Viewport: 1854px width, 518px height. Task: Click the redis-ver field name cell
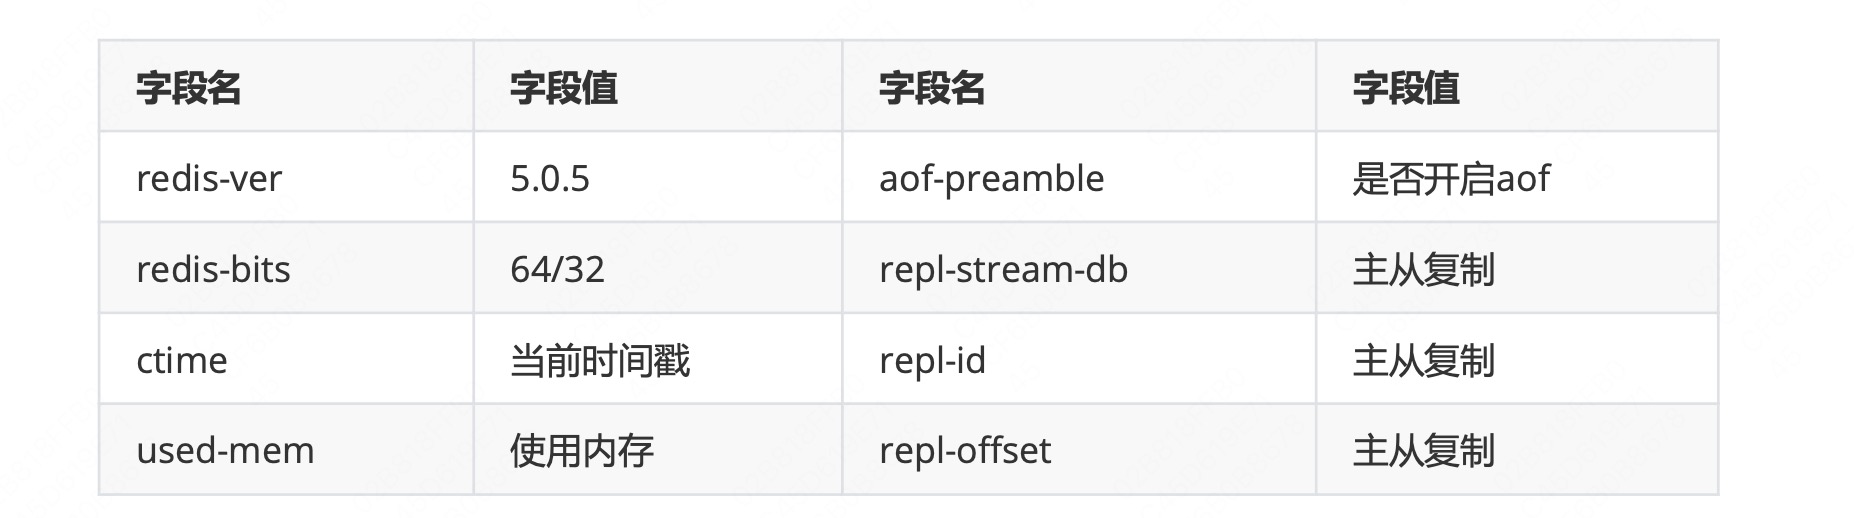[286, 177]
